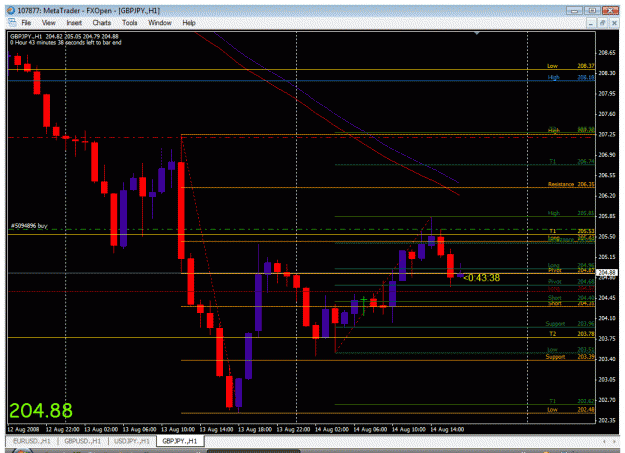
Task: Maximize the MetaTrader main window
Action: [x=592, y=11]
